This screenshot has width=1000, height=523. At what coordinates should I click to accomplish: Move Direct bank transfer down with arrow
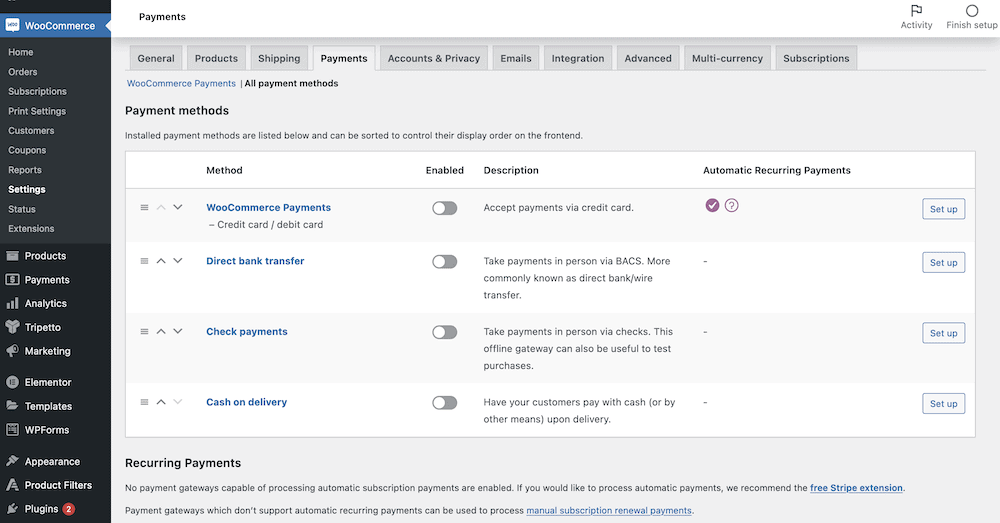tap(178, 261)
